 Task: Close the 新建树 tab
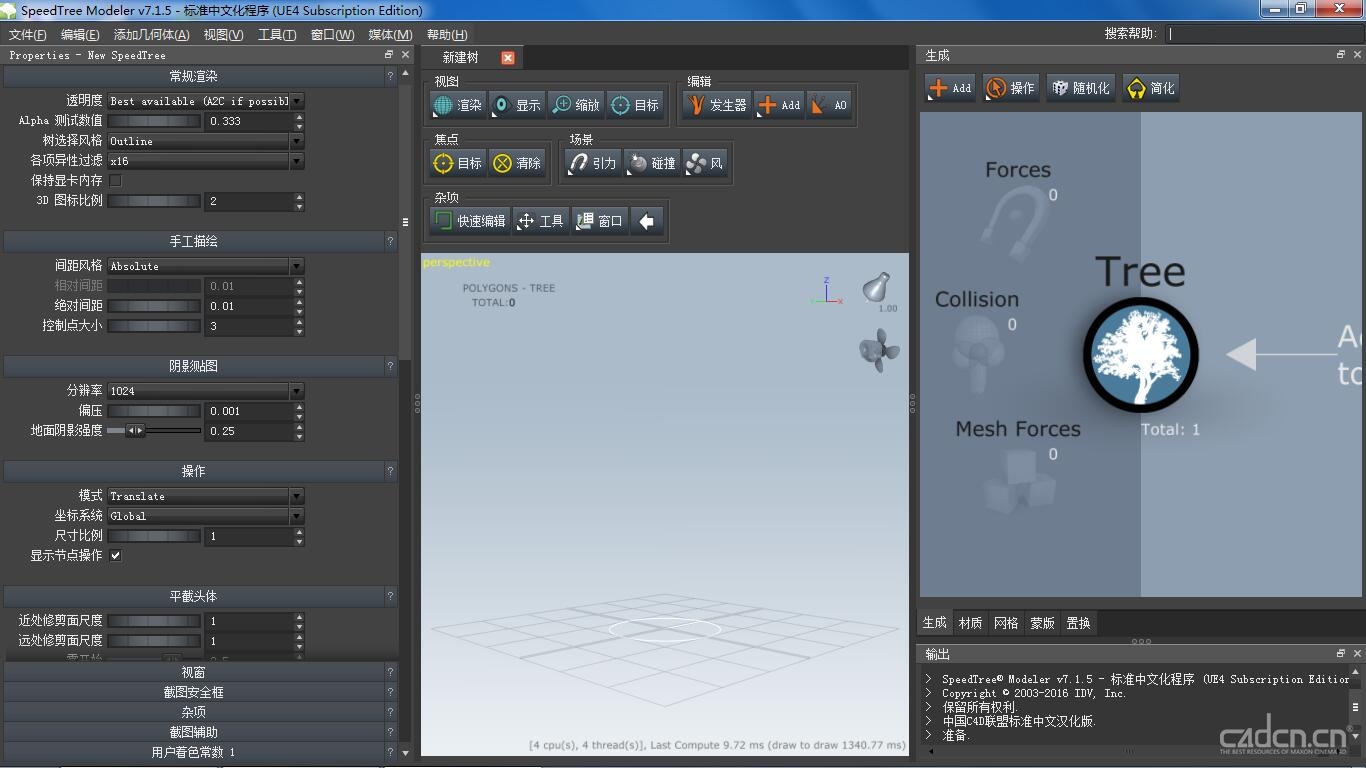(x=507, y=58)
